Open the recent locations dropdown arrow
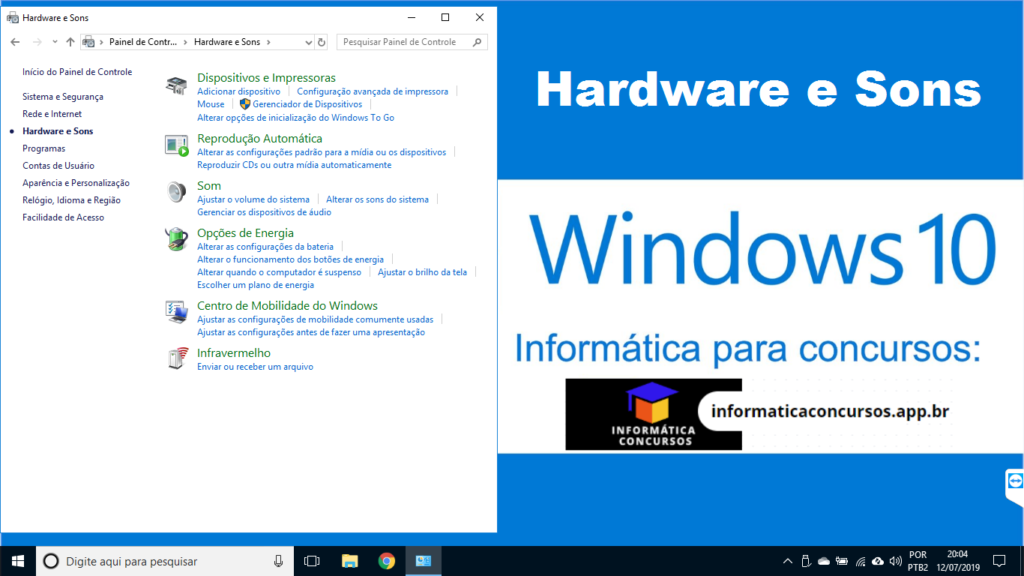The image size is (1024, 576). tap(54, 42)
